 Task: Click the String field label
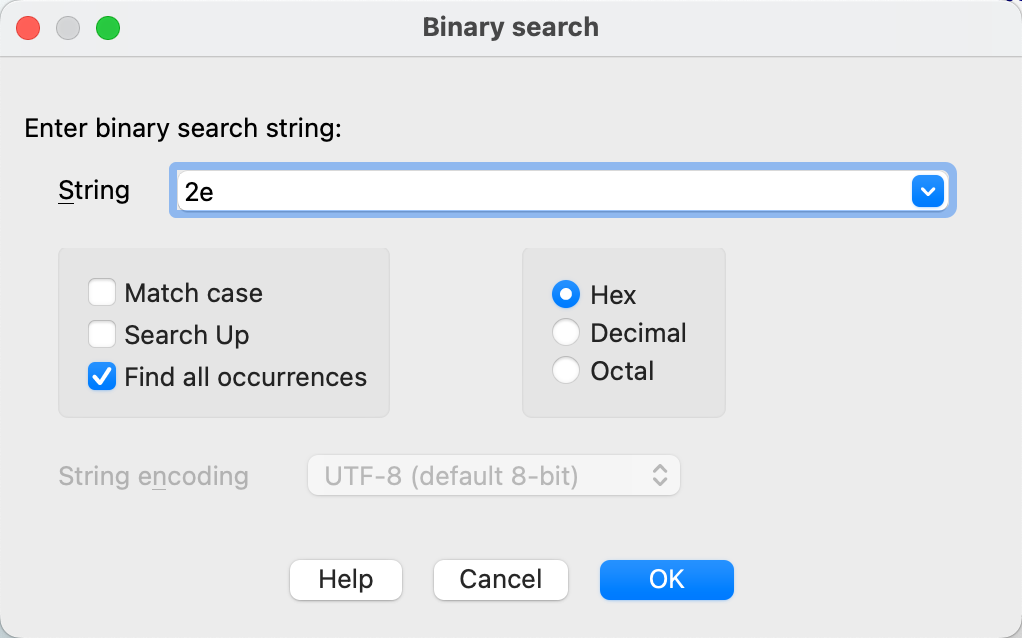(94, 190)
